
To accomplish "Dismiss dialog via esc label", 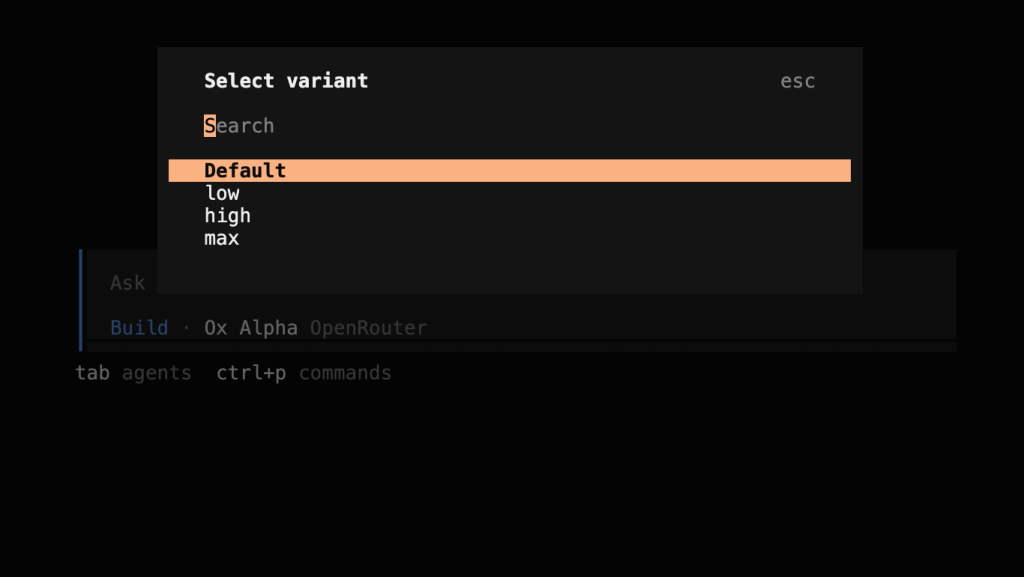I will tap(797, 81).
